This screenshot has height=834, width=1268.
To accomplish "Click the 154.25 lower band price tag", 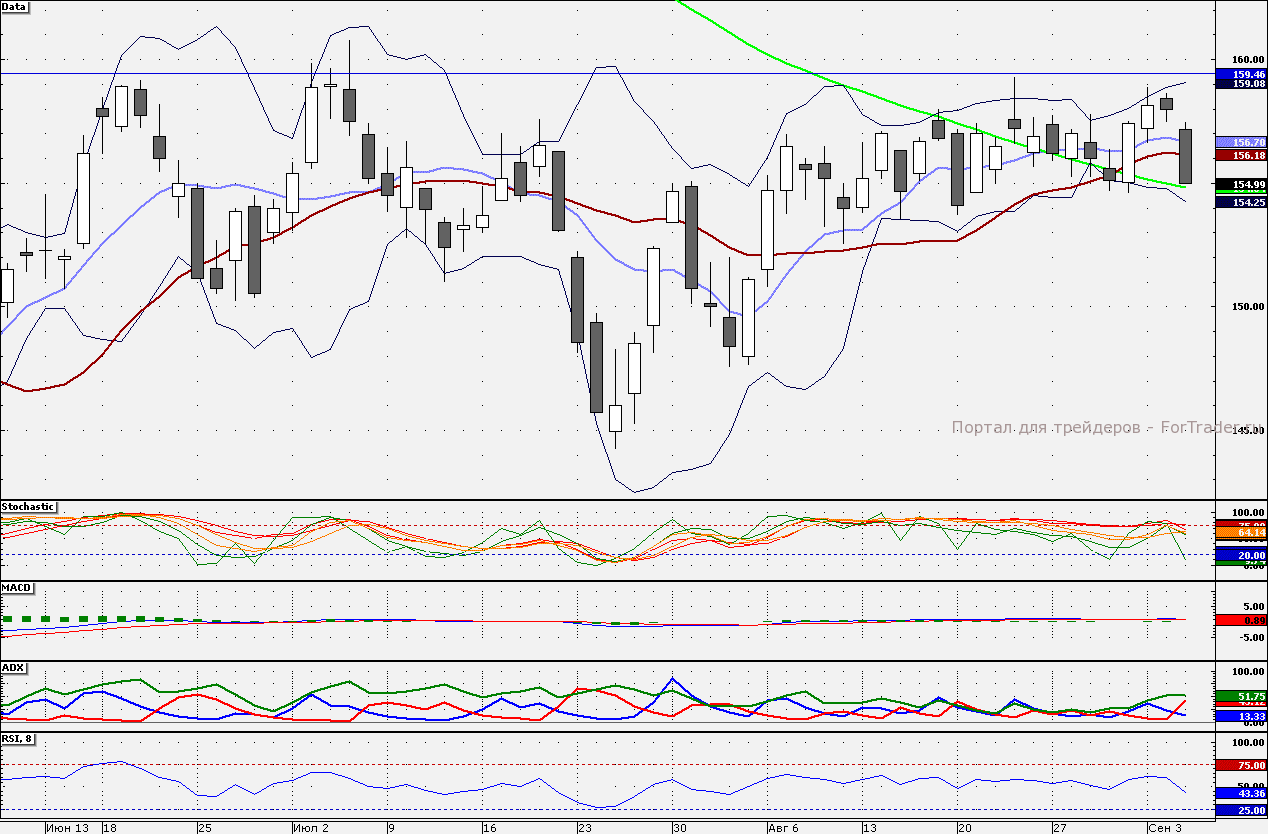I will tap(1241, 203).
